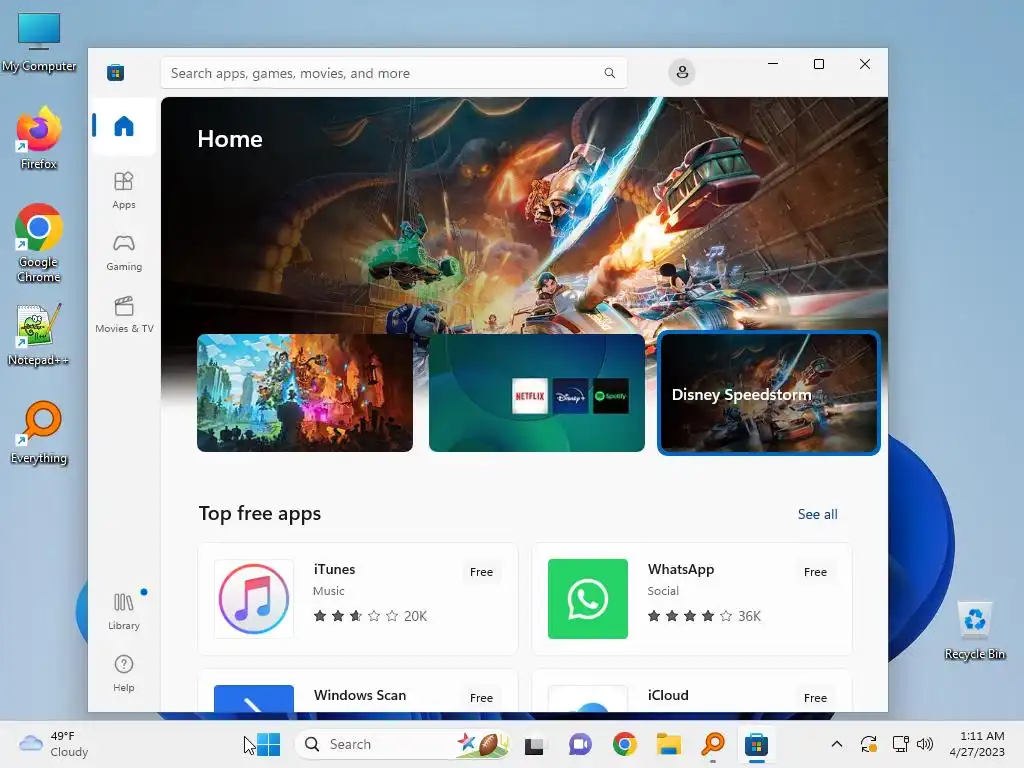Open the Movies & TV section
This screenshot has height=768, width=1024.
pos(123,314)
